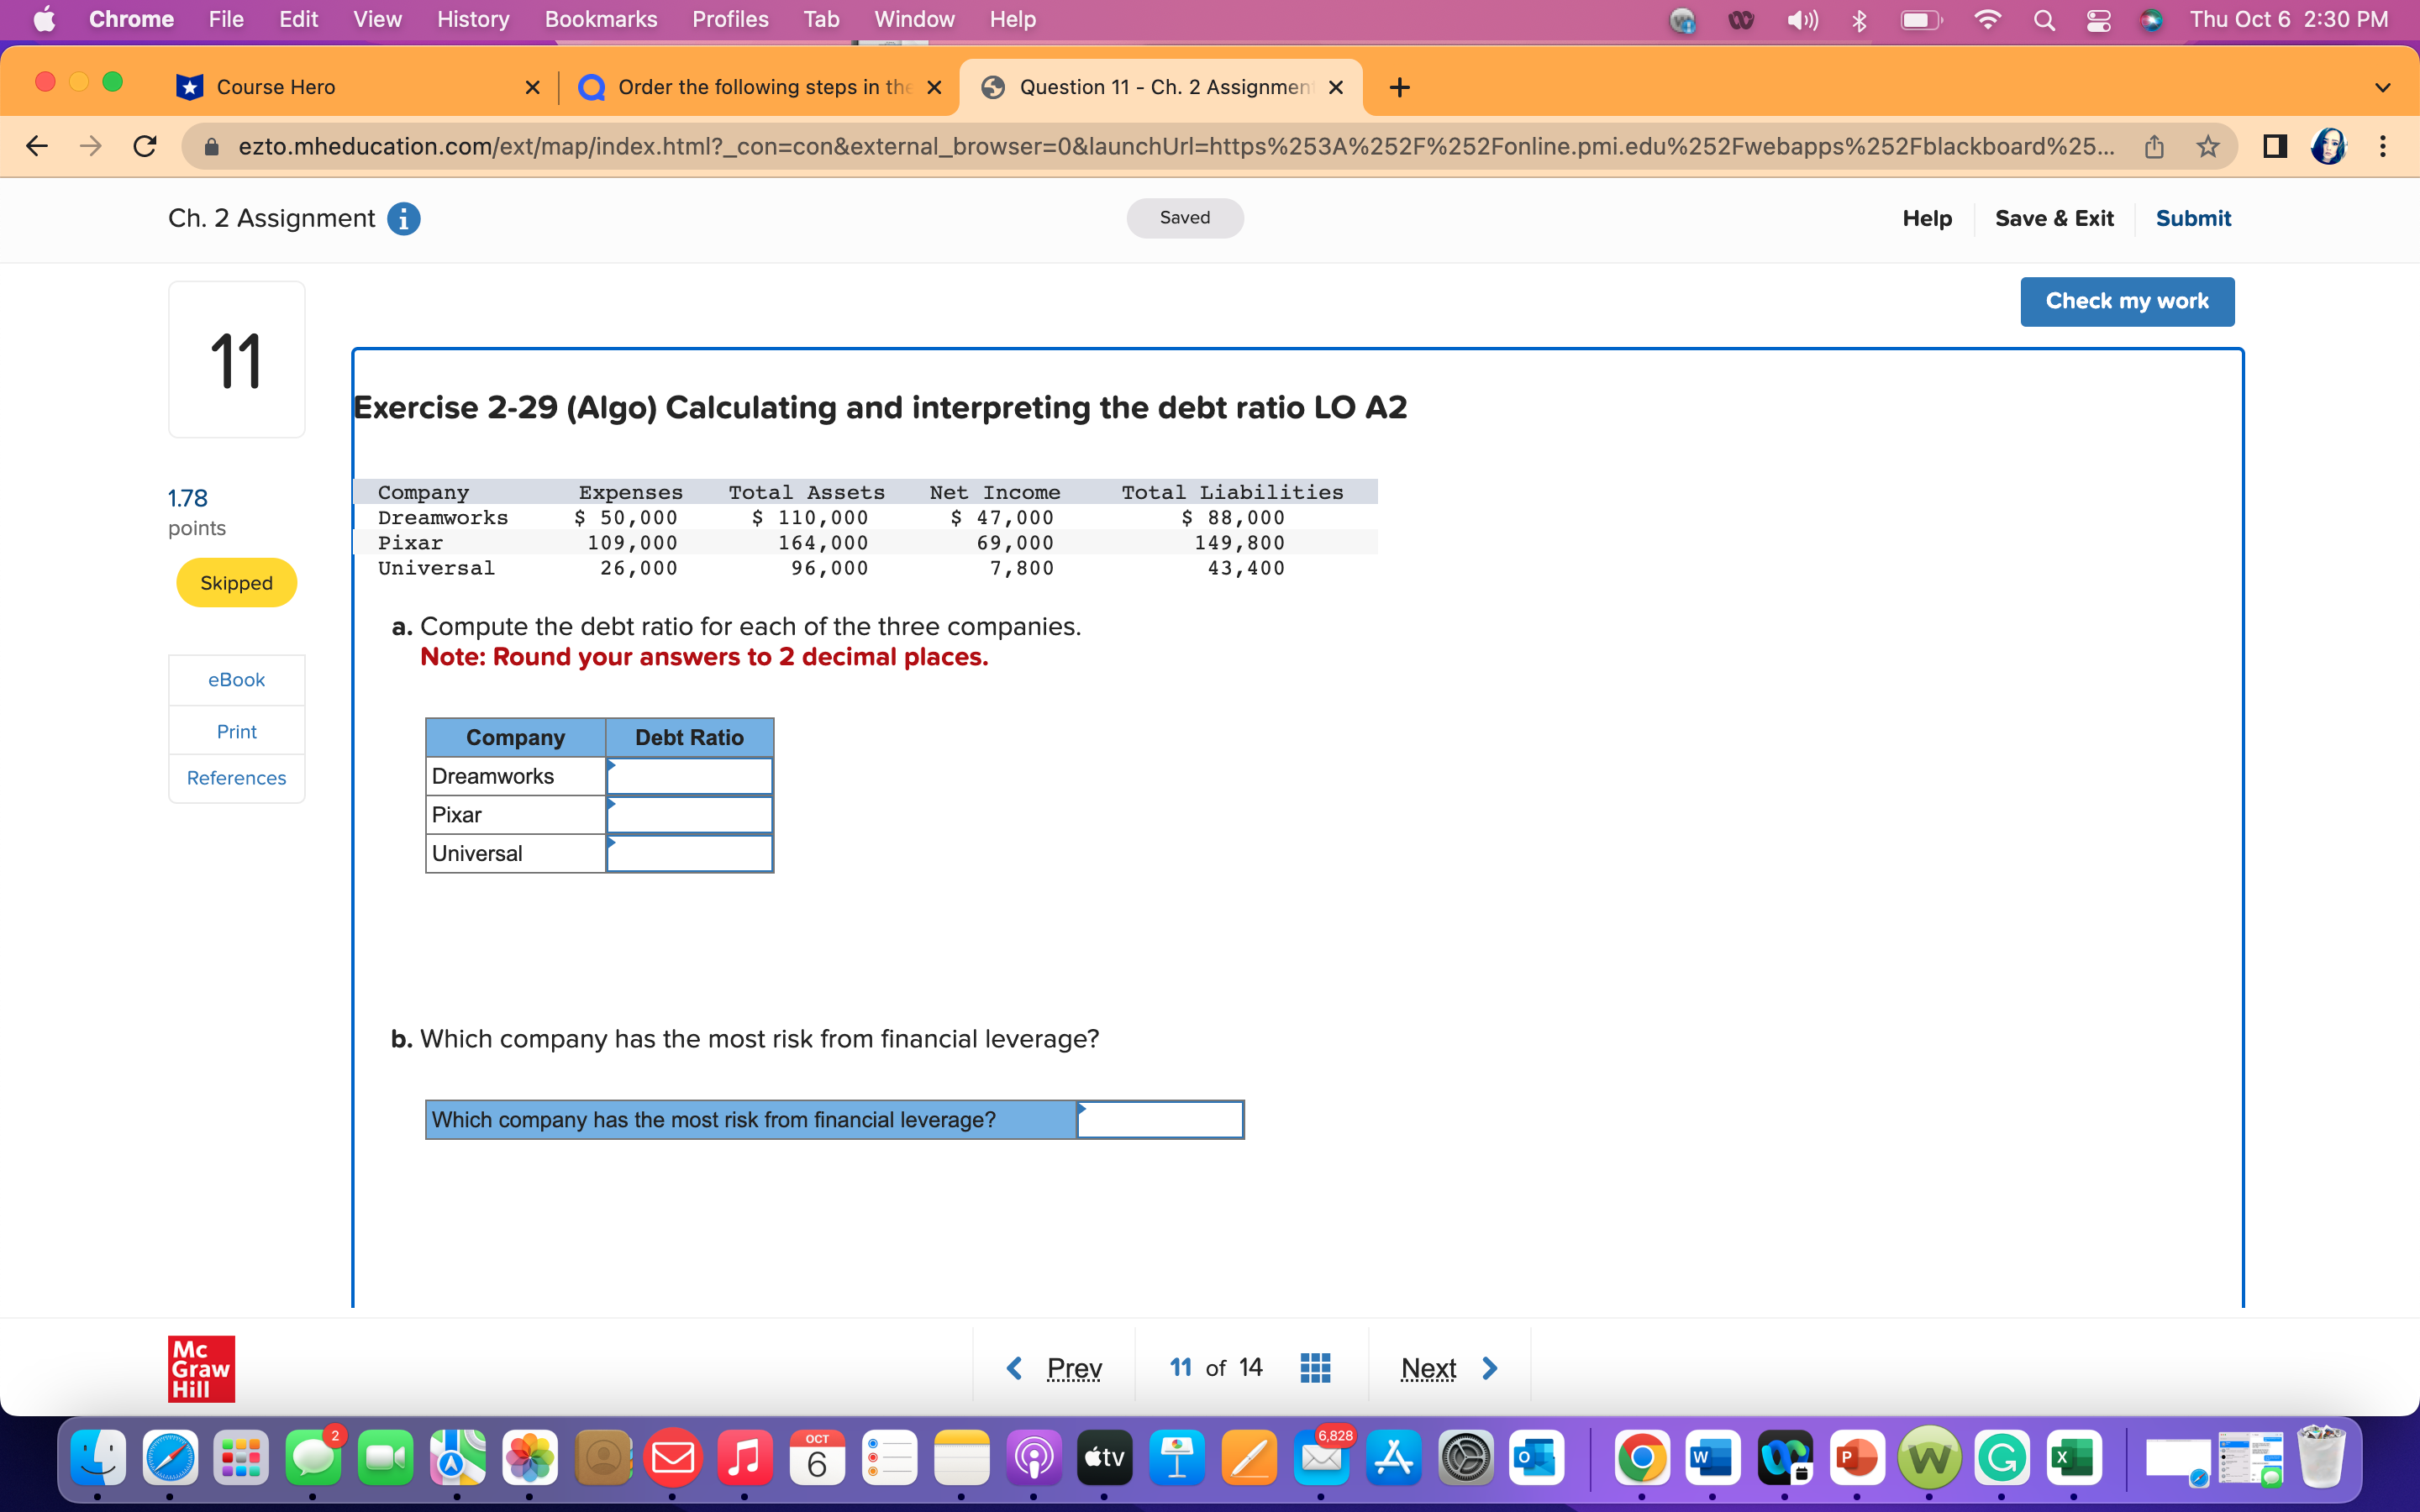Submit the assignment
The image size is (2420, 1512).
tap(2193, 218)
